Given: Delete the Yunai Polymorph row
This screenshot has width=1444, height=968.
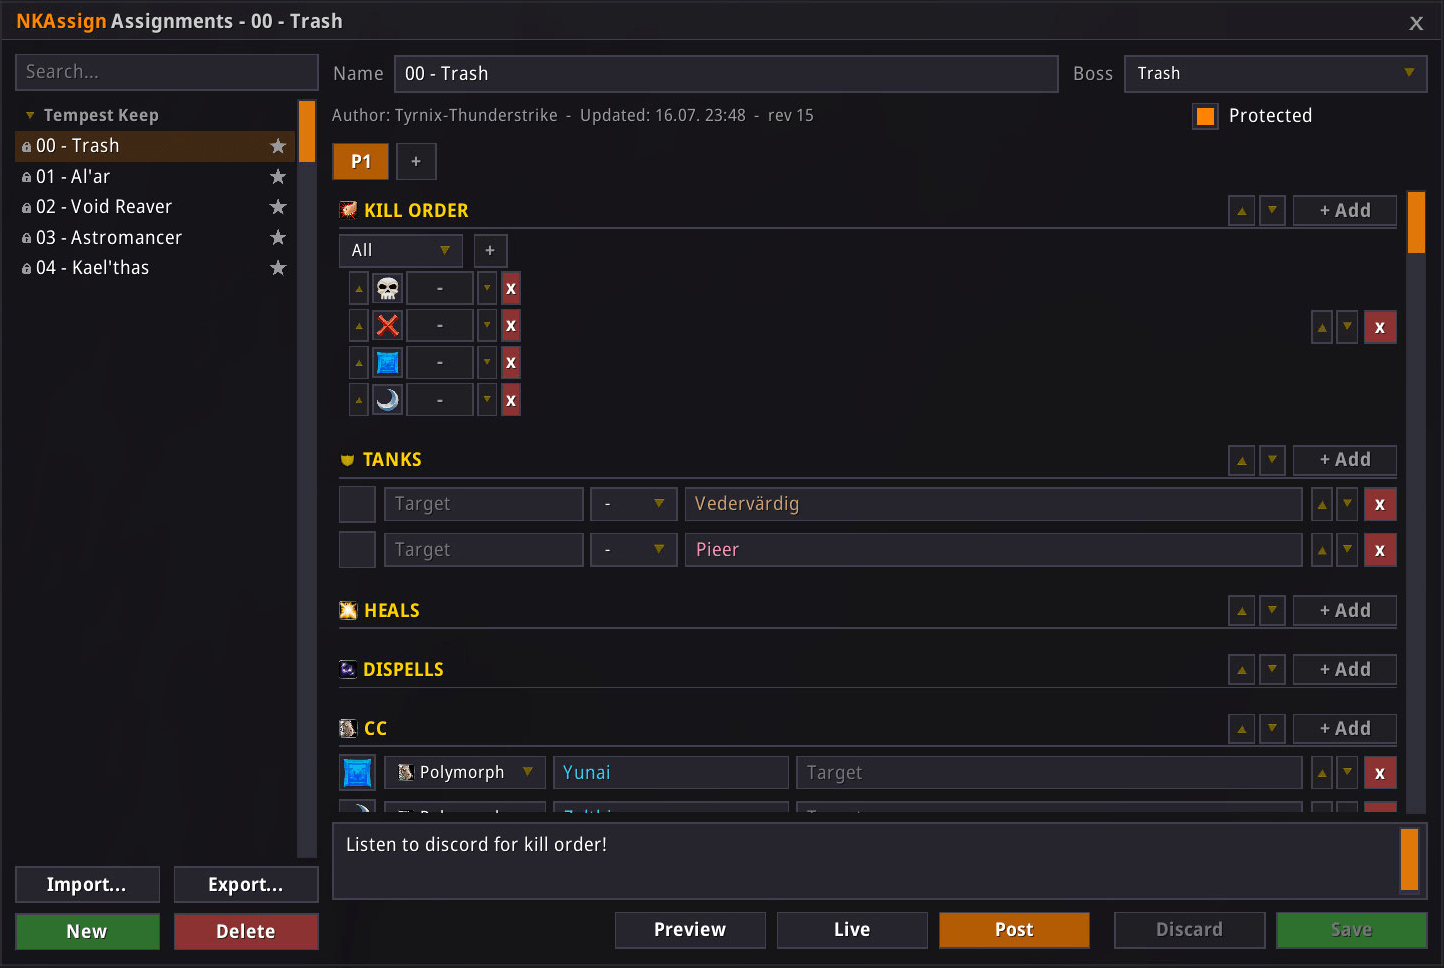Looking at the screenshot, I should click(x=1380, y=774).
